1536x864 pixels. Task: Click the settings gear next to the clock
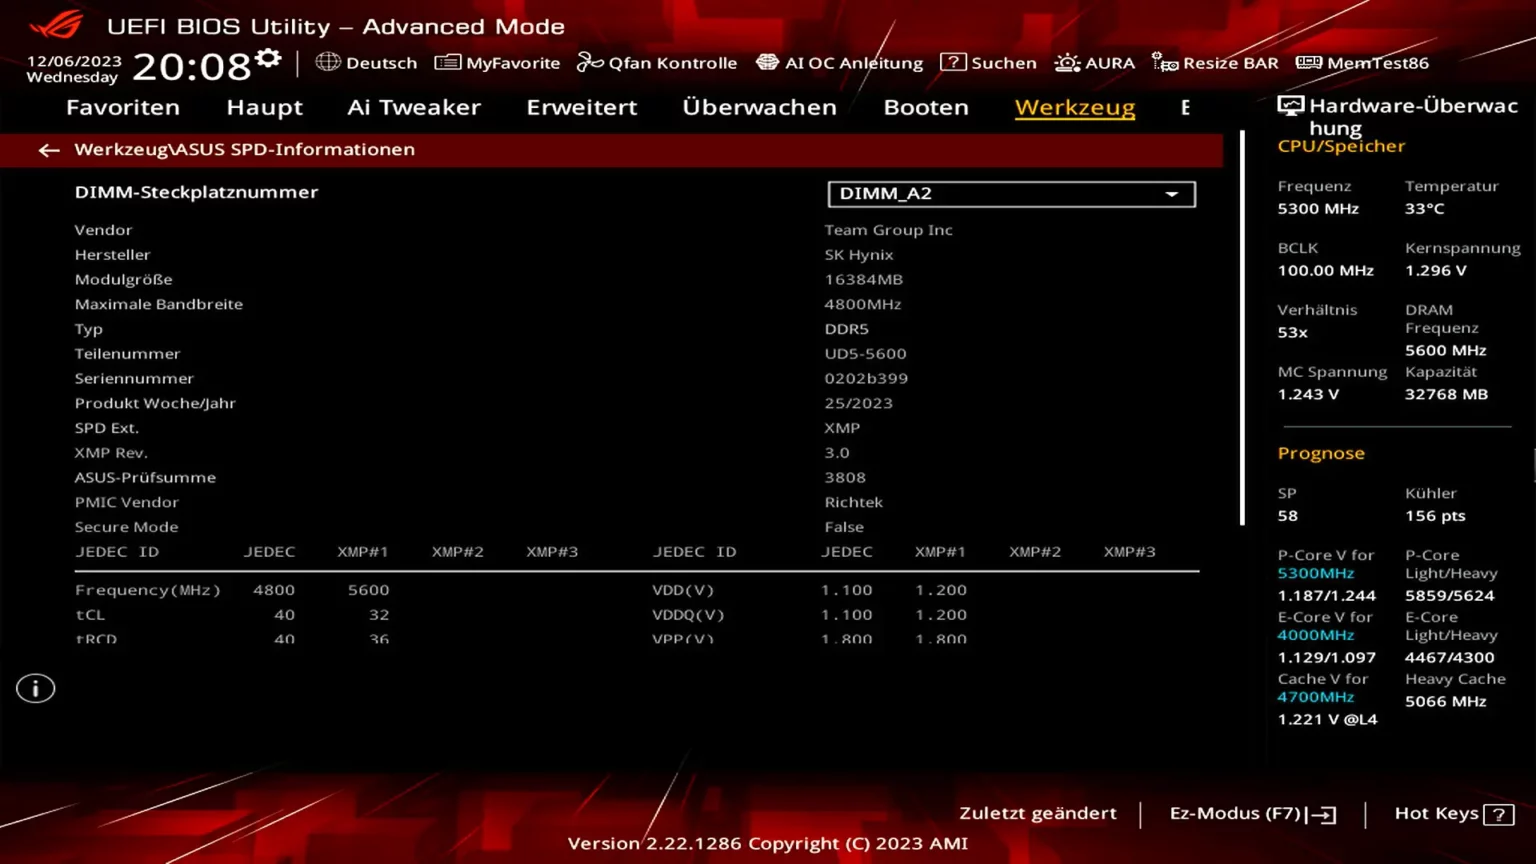click(x=268, y=59)
